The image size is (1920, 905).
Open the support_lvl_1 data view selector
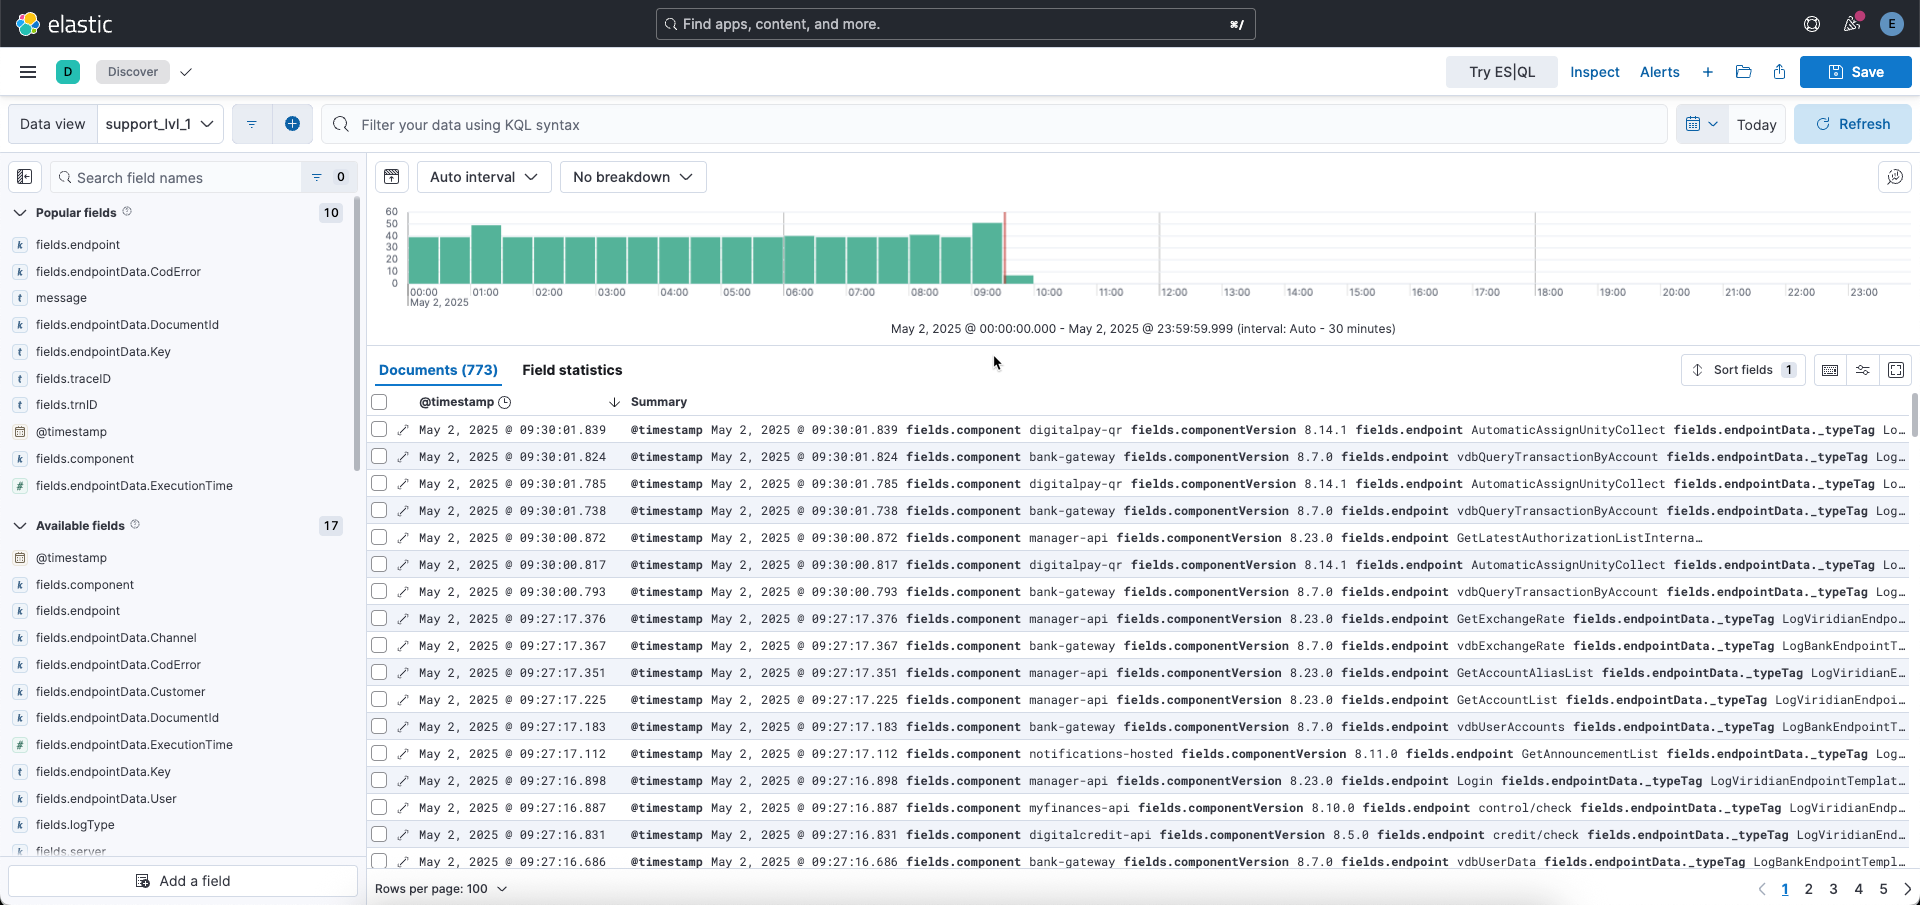(159, 124)
